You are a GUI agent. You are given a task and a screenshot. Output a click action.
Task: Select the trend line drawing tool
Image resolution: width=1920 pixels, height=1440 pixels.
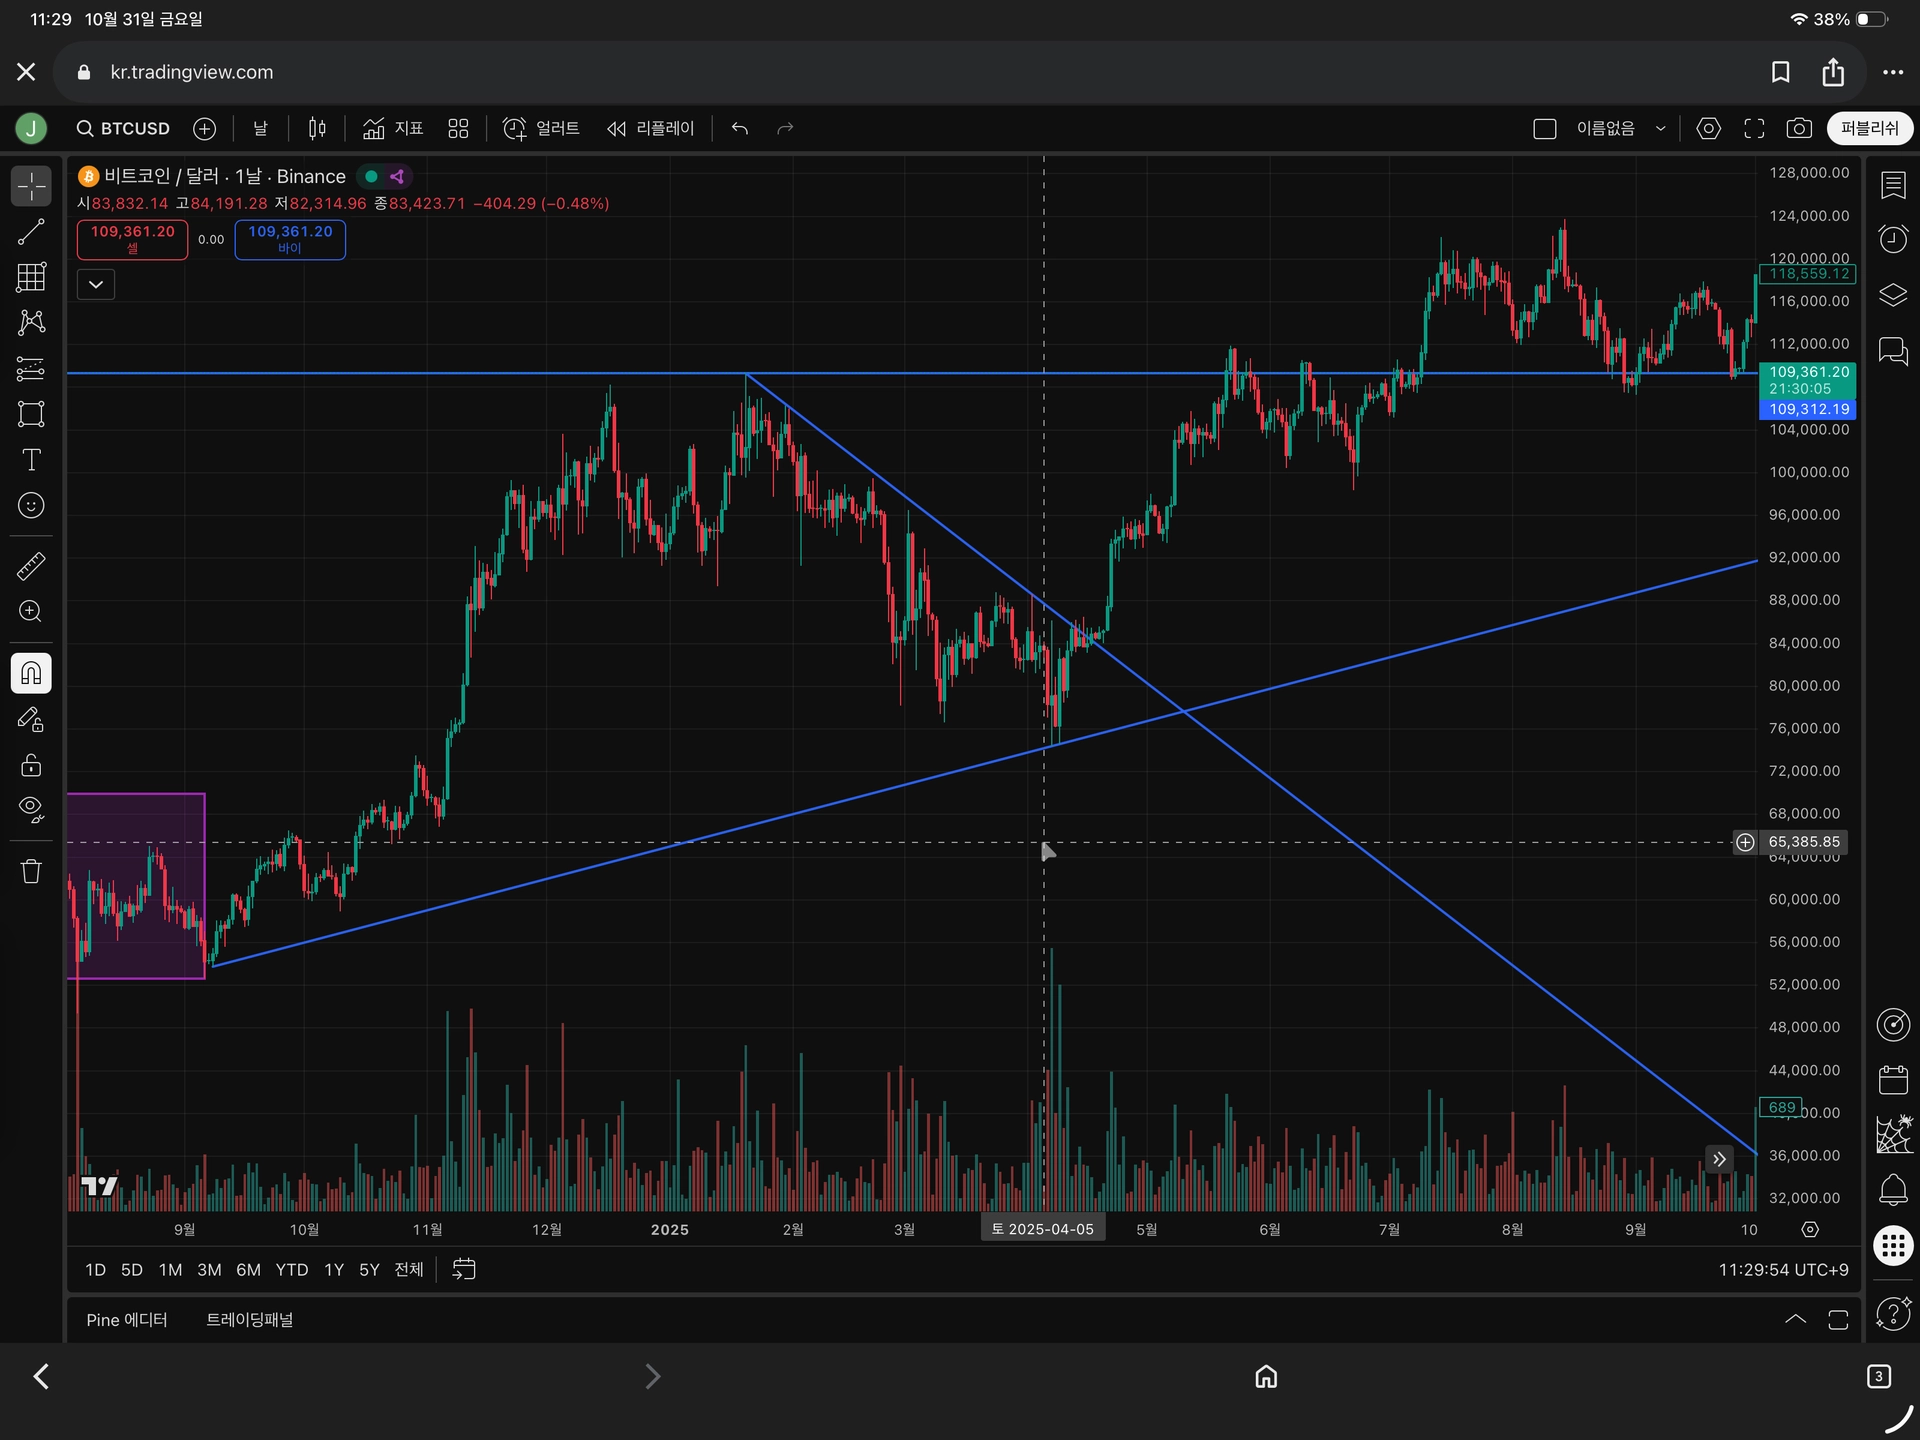(x=31, y=232)
